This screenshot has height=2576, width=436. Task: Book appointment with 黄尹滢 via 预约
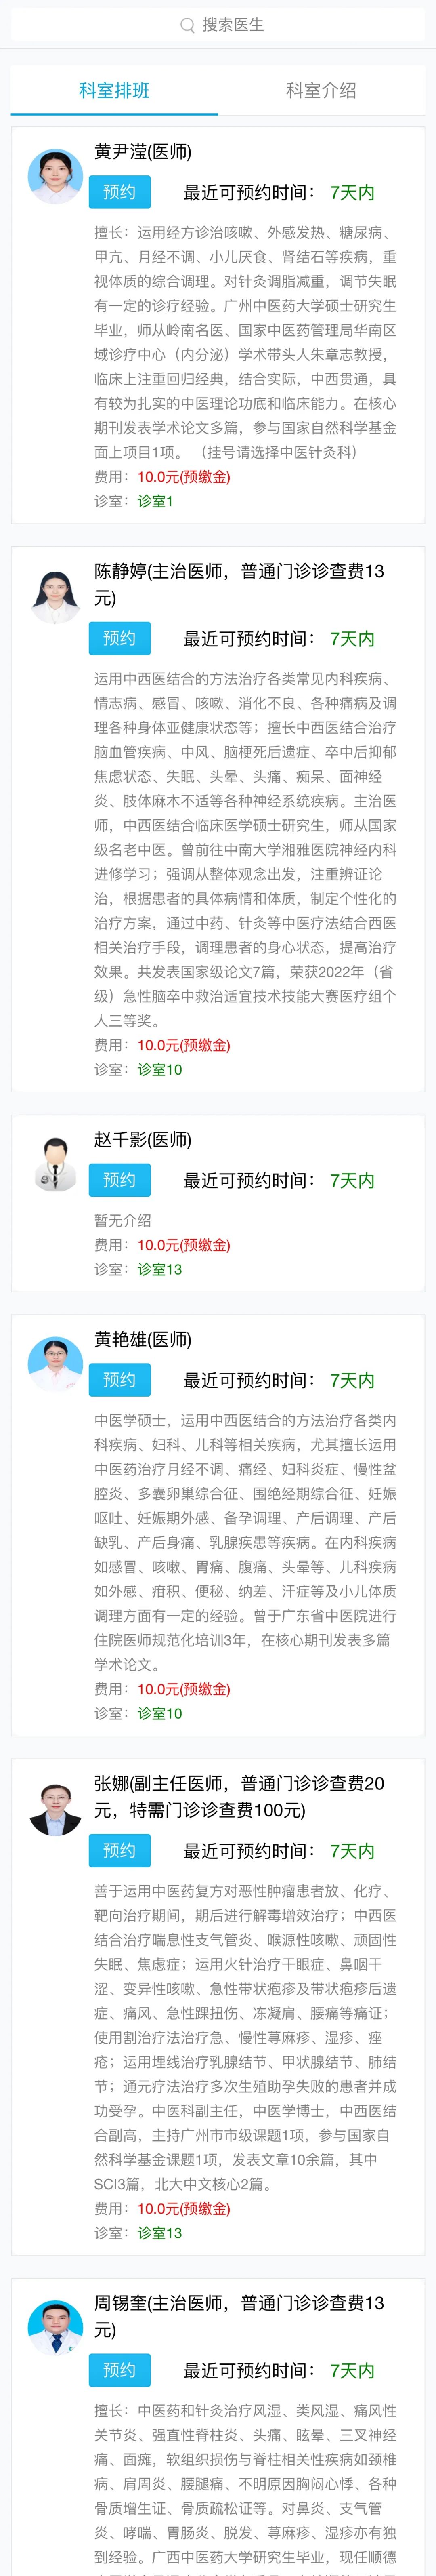coord(119,192)
